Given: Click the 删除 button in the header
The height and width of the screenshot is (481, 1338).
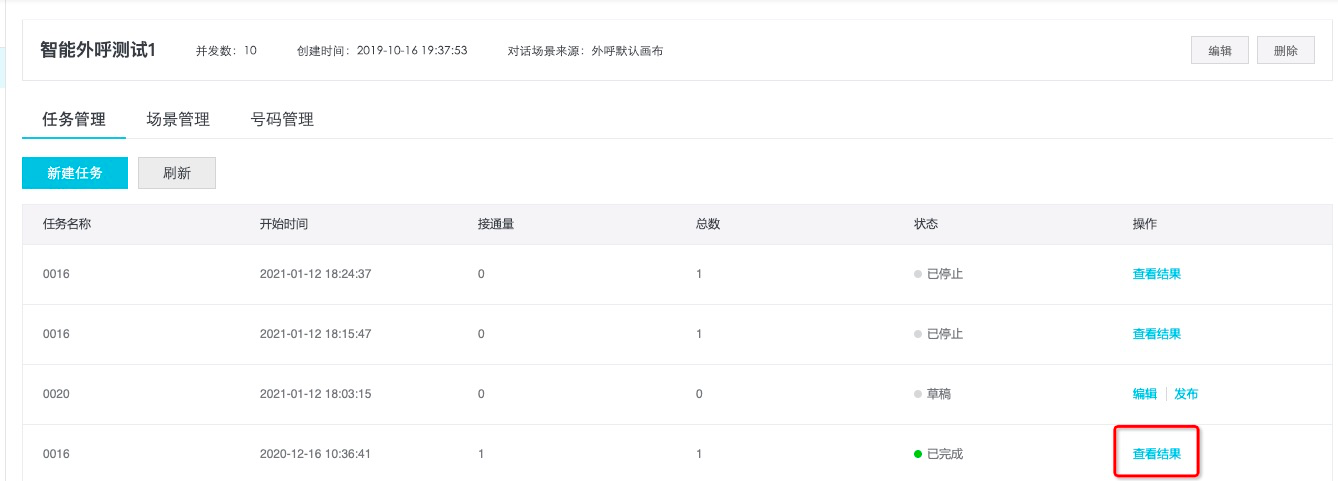Looking at the screenshot, I should coord(1285,50).
